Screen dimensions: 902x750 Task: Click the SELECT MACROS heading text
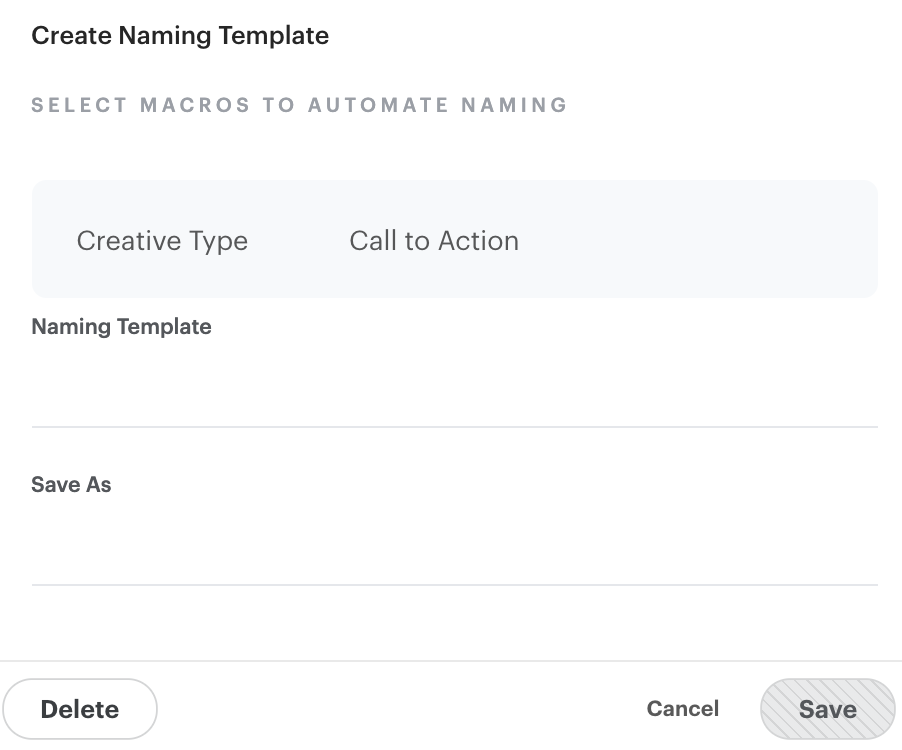click(299, 105)
